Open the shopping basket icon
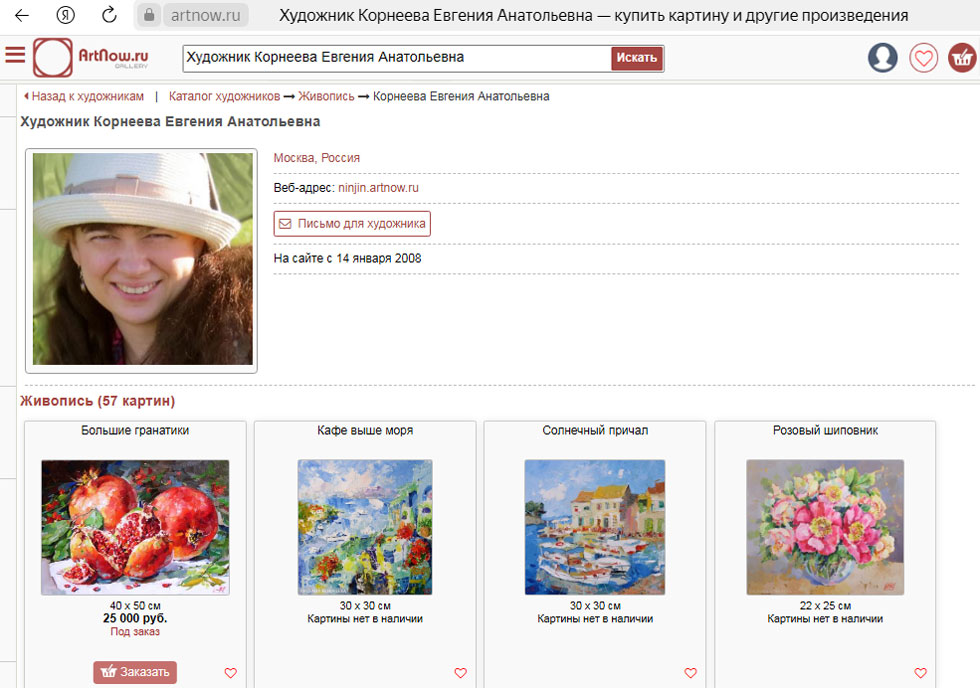 pos(962,57)
